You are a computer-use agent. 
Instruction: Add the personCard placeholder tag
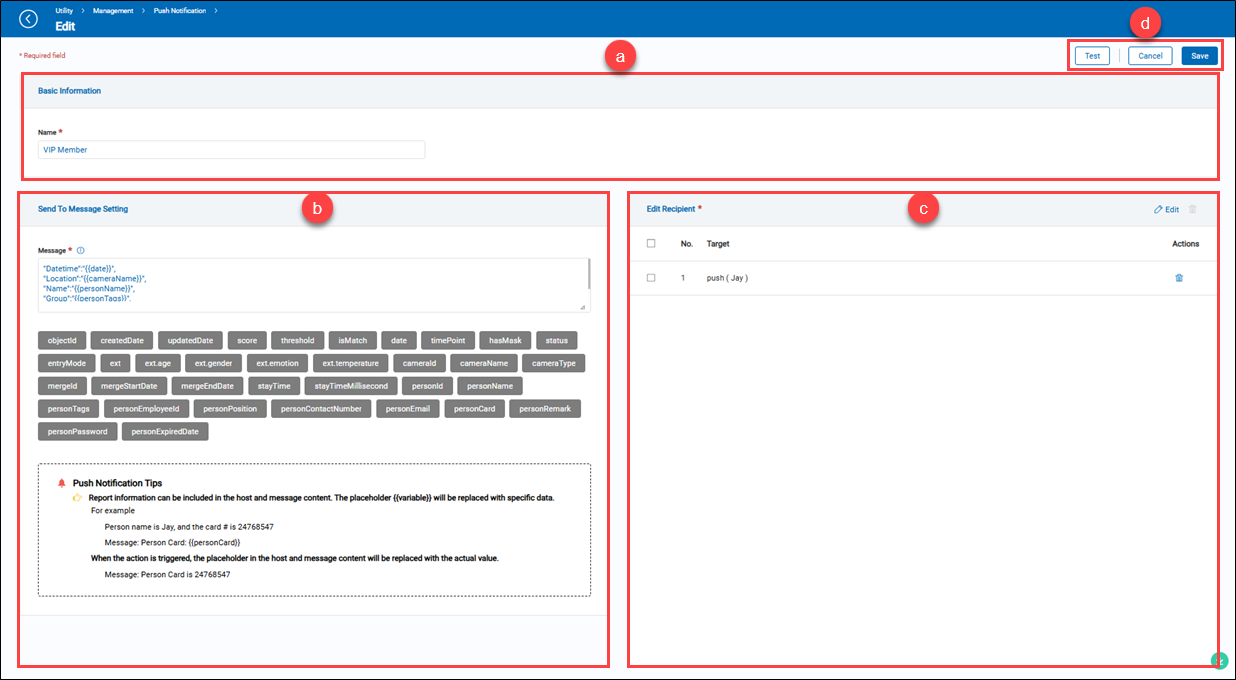click(x=474, y=409)
